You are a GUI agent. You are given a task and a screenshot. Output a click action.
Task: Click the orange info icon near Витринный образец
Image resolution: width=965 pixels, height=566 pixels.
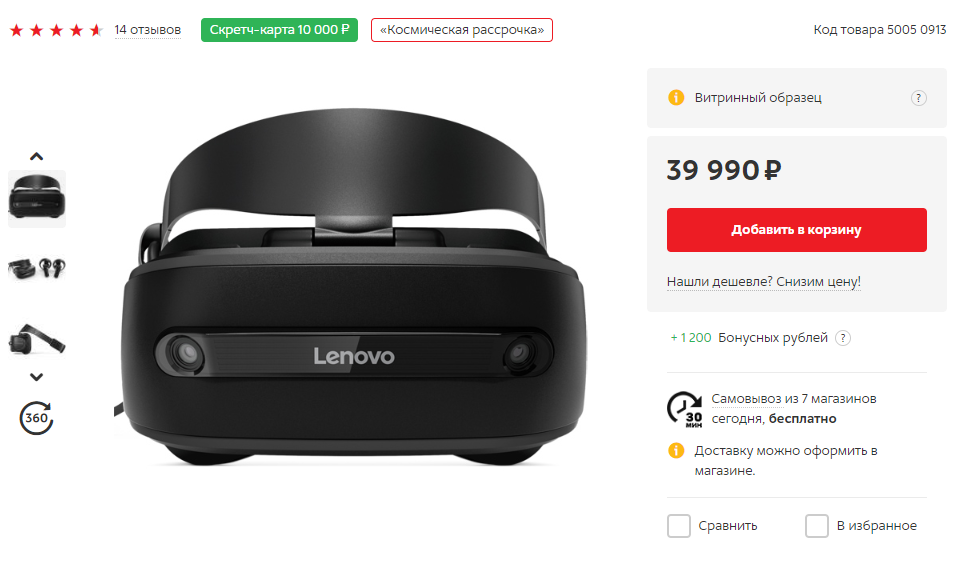676,98
